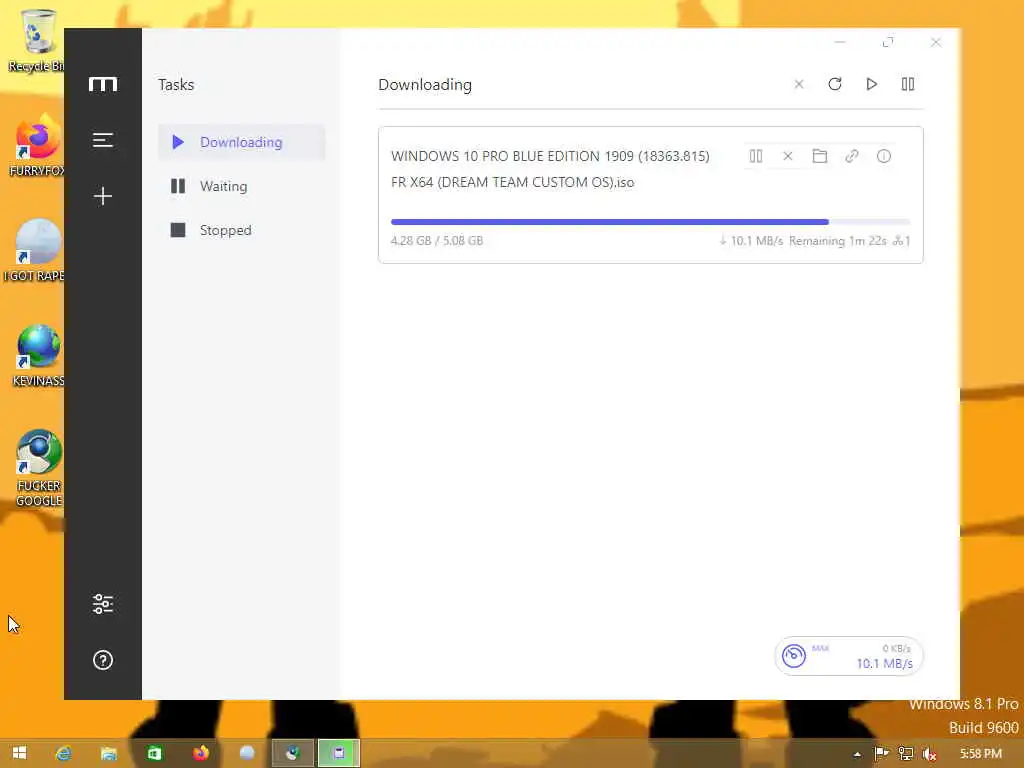Open the Windows Start button
Screen dimensions: 1024x768
coord(20,753)
